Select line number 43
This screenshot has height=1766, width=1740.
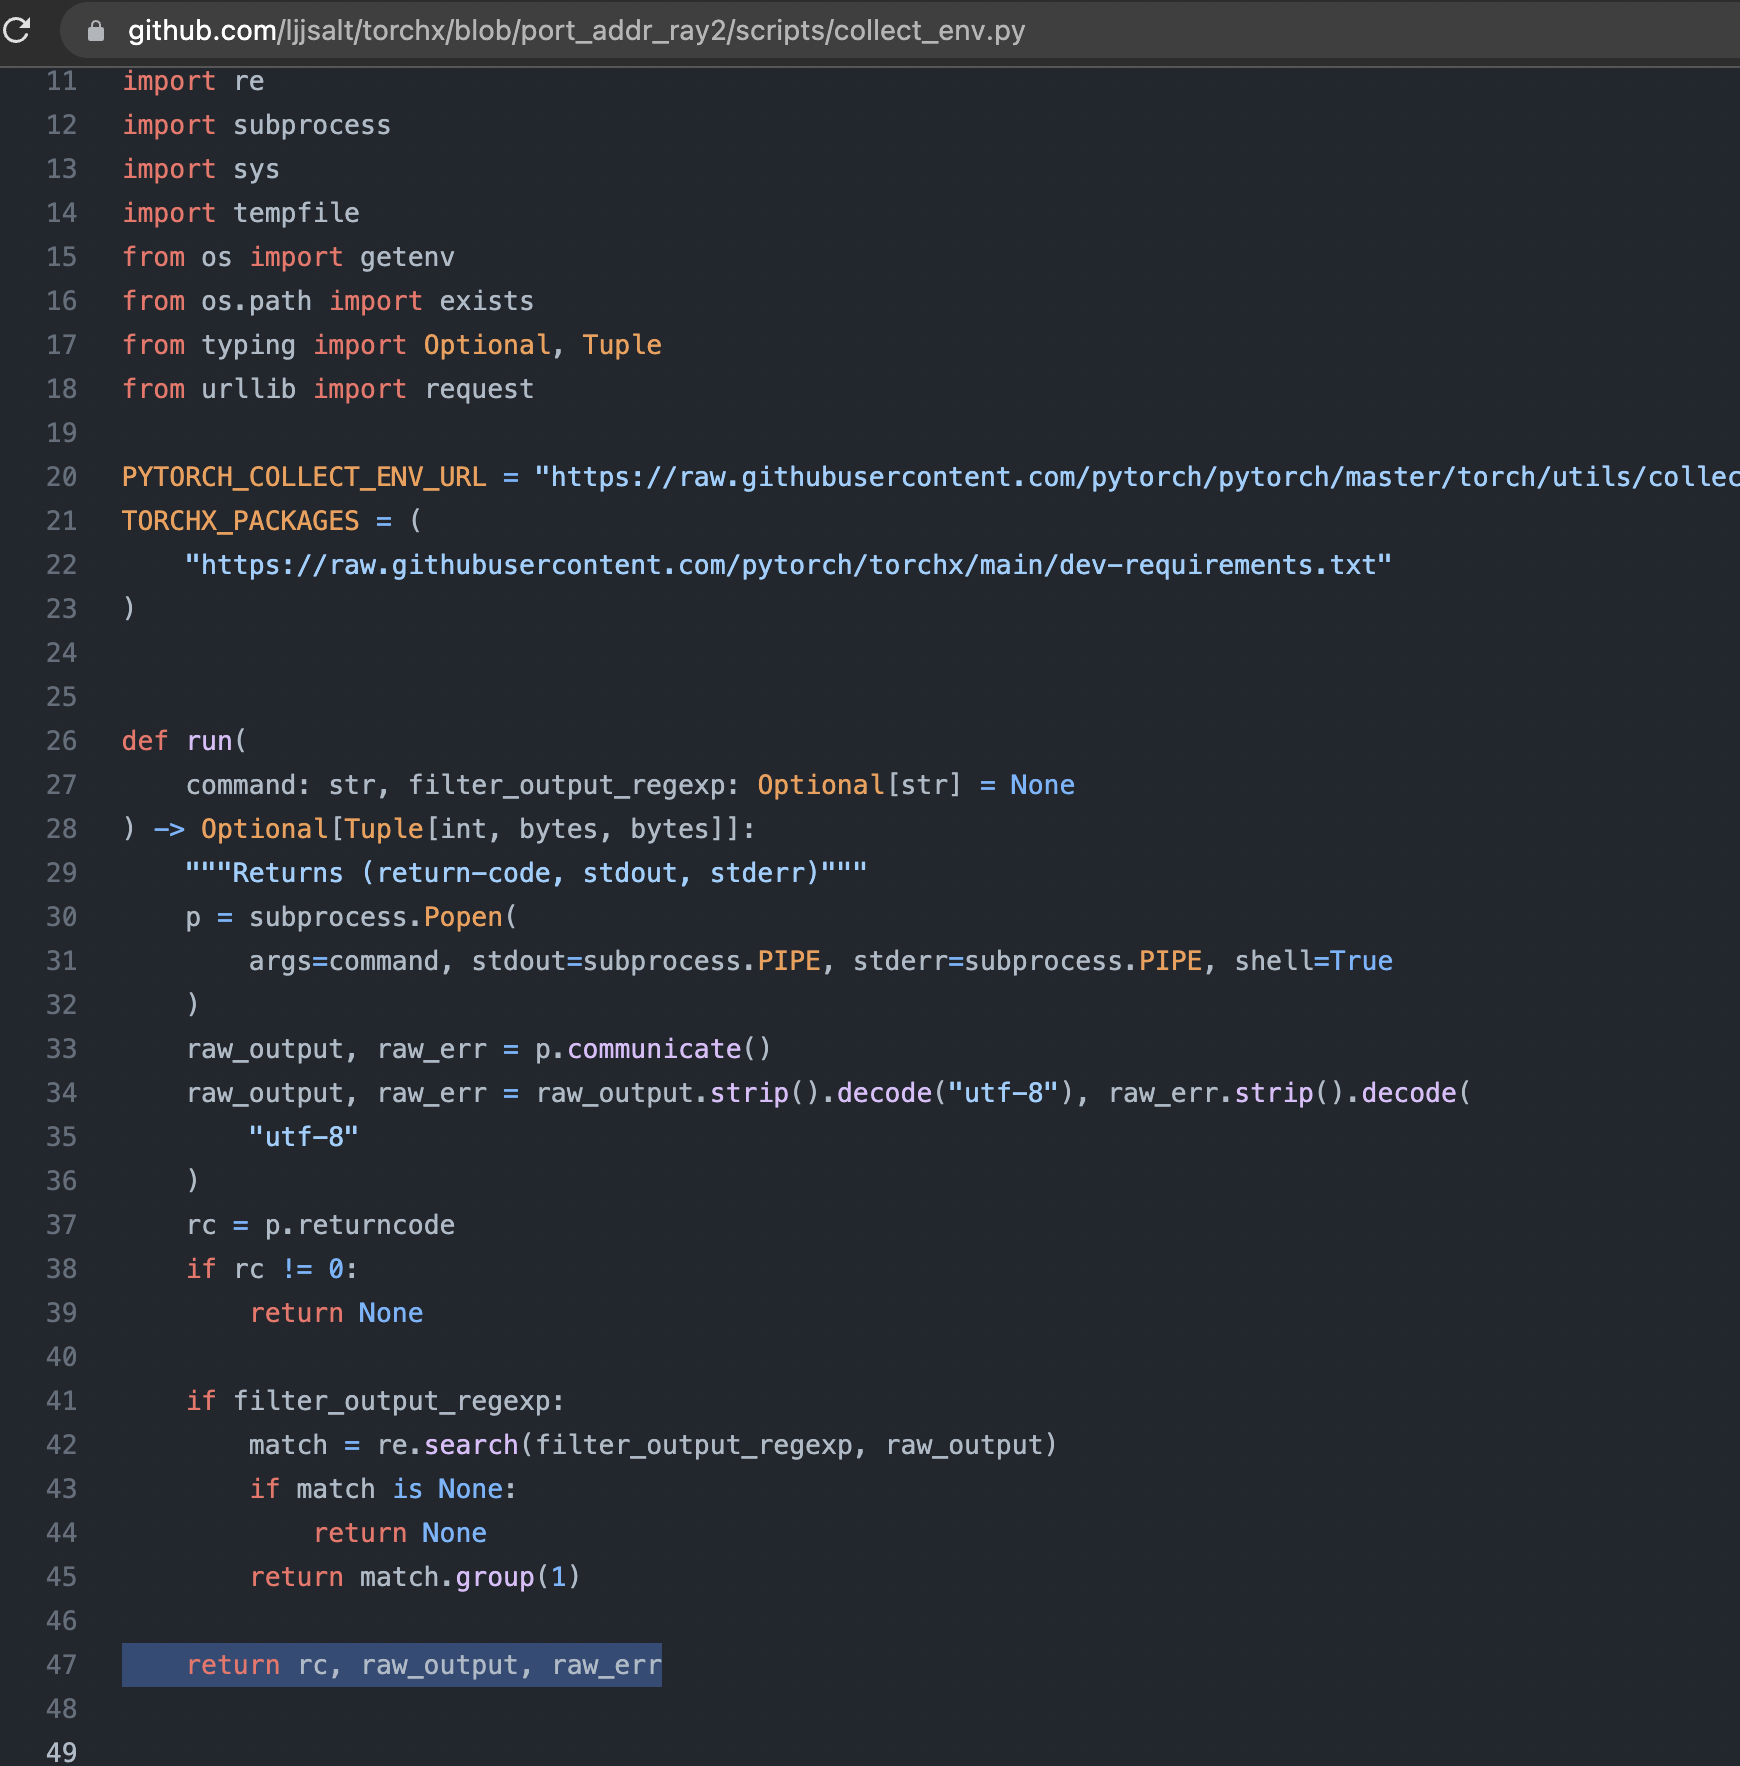pyautogui.click(x=62, y=1489)
